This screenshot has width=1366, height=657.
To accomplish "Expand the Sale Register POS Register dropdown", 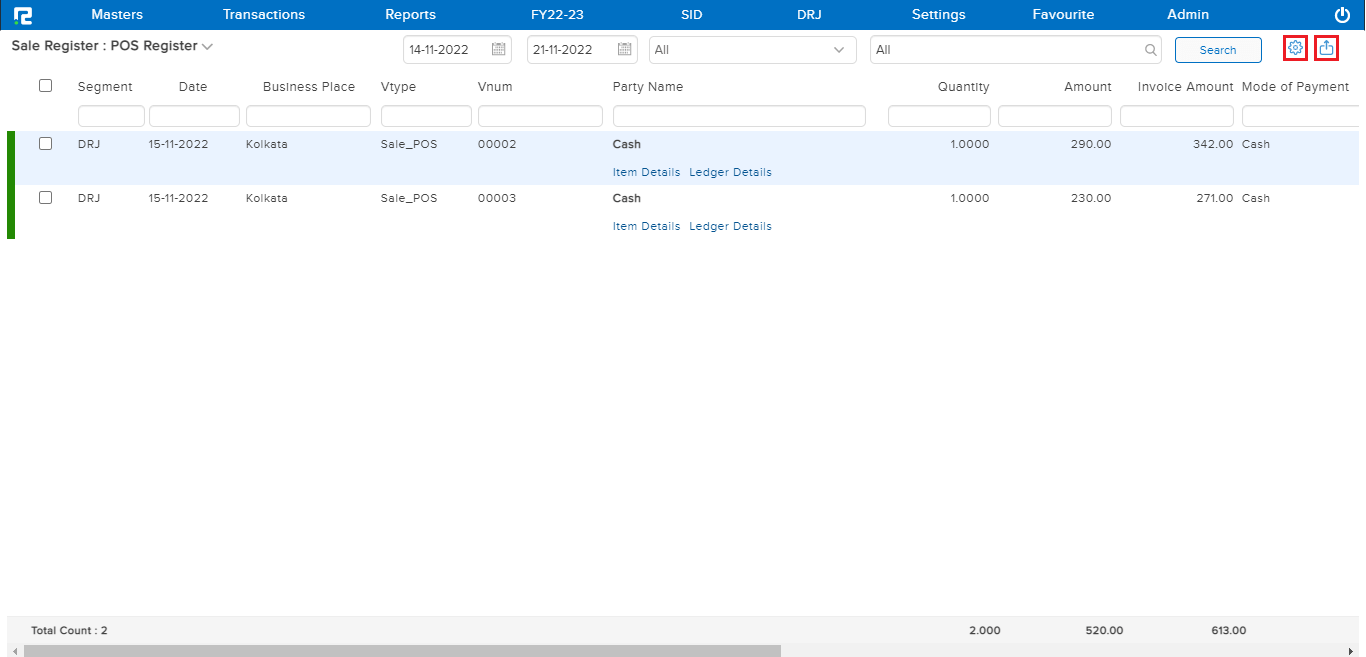I will pyautogui.click(x=207, y=47).
